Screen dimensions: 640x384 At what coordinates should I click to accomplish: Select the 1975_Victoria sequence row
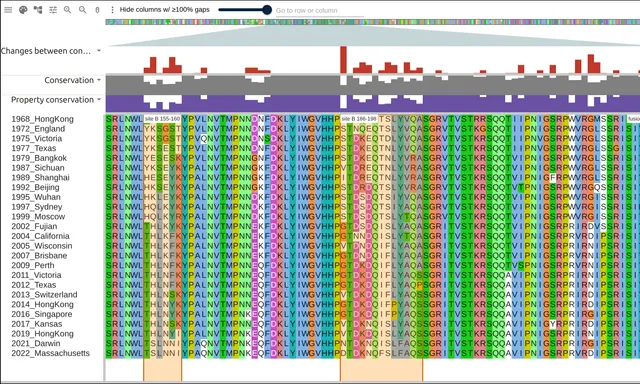coord(37,138)
